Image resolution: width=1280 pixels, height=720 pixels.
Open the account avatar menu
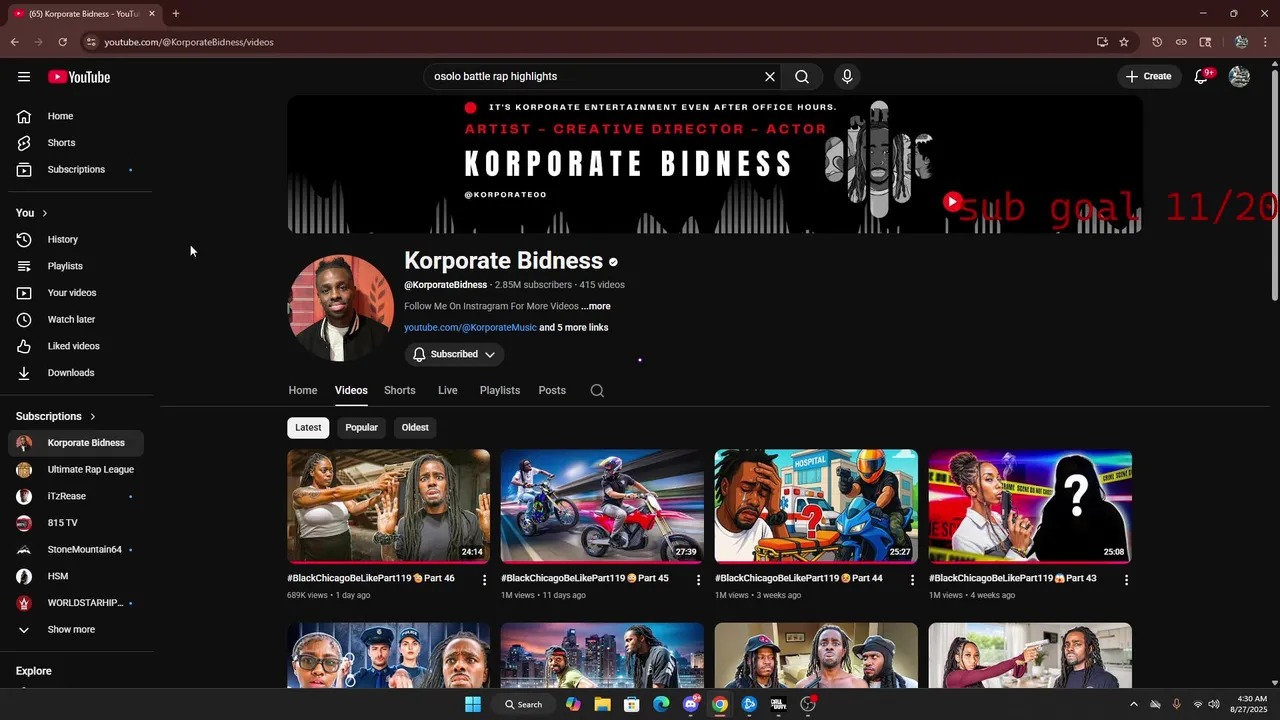click(1239, 77)
